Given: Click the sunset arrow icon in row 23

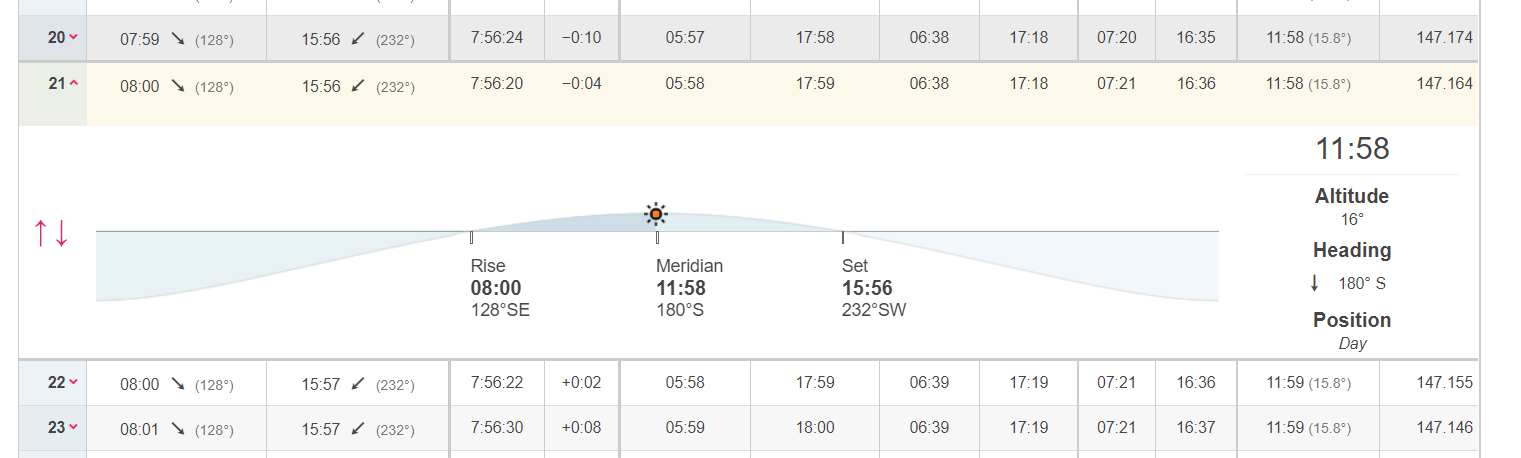Looking at the screenshot, I should coord(358,429).
